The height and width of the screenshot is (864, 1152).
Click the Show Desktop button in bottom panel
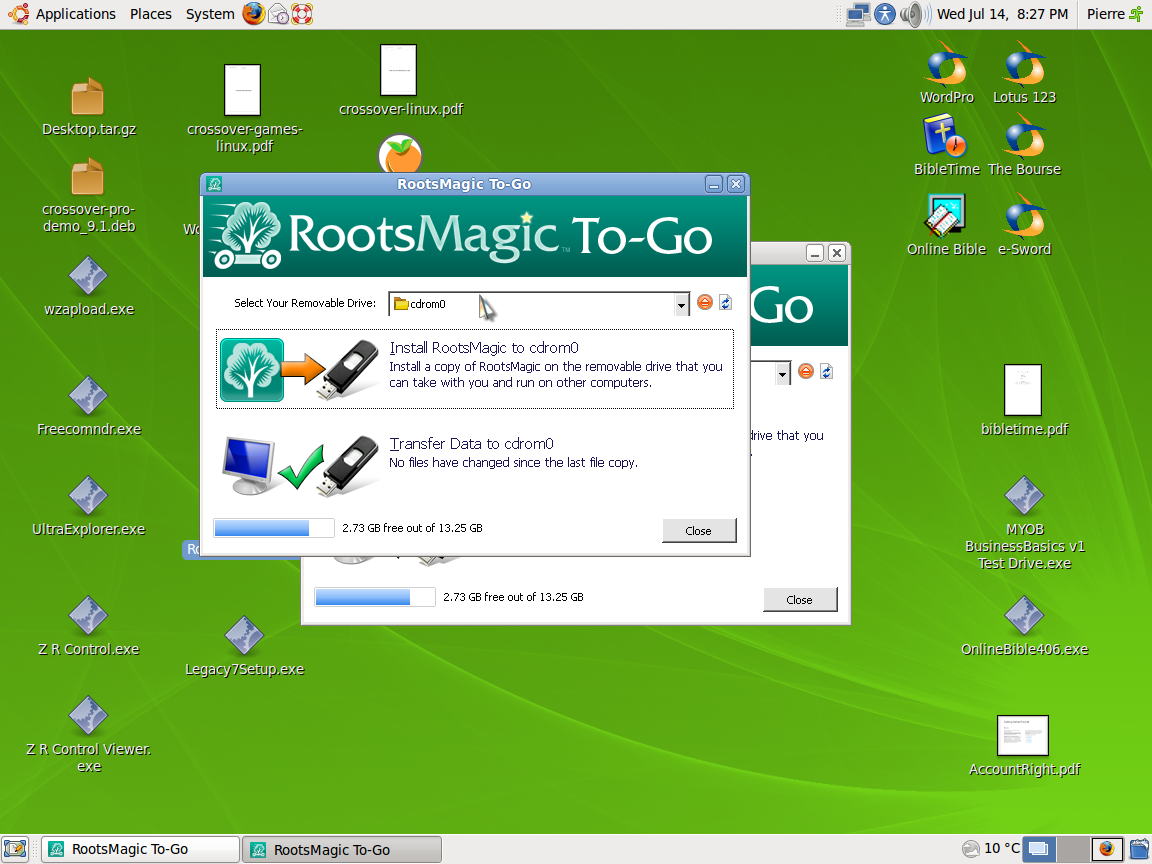click(15, 849)
